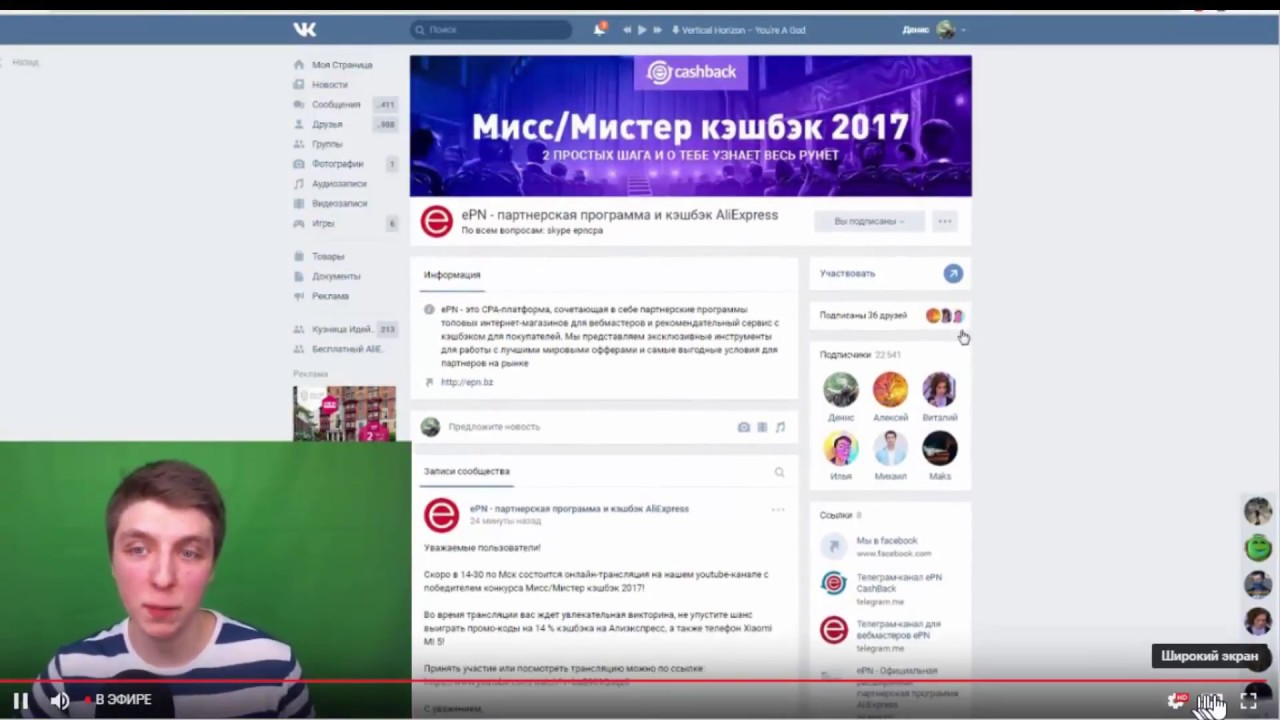Toggle fullscreen video mode
This screenshot has height=720, width=1280.
(x=1248, y=701)
